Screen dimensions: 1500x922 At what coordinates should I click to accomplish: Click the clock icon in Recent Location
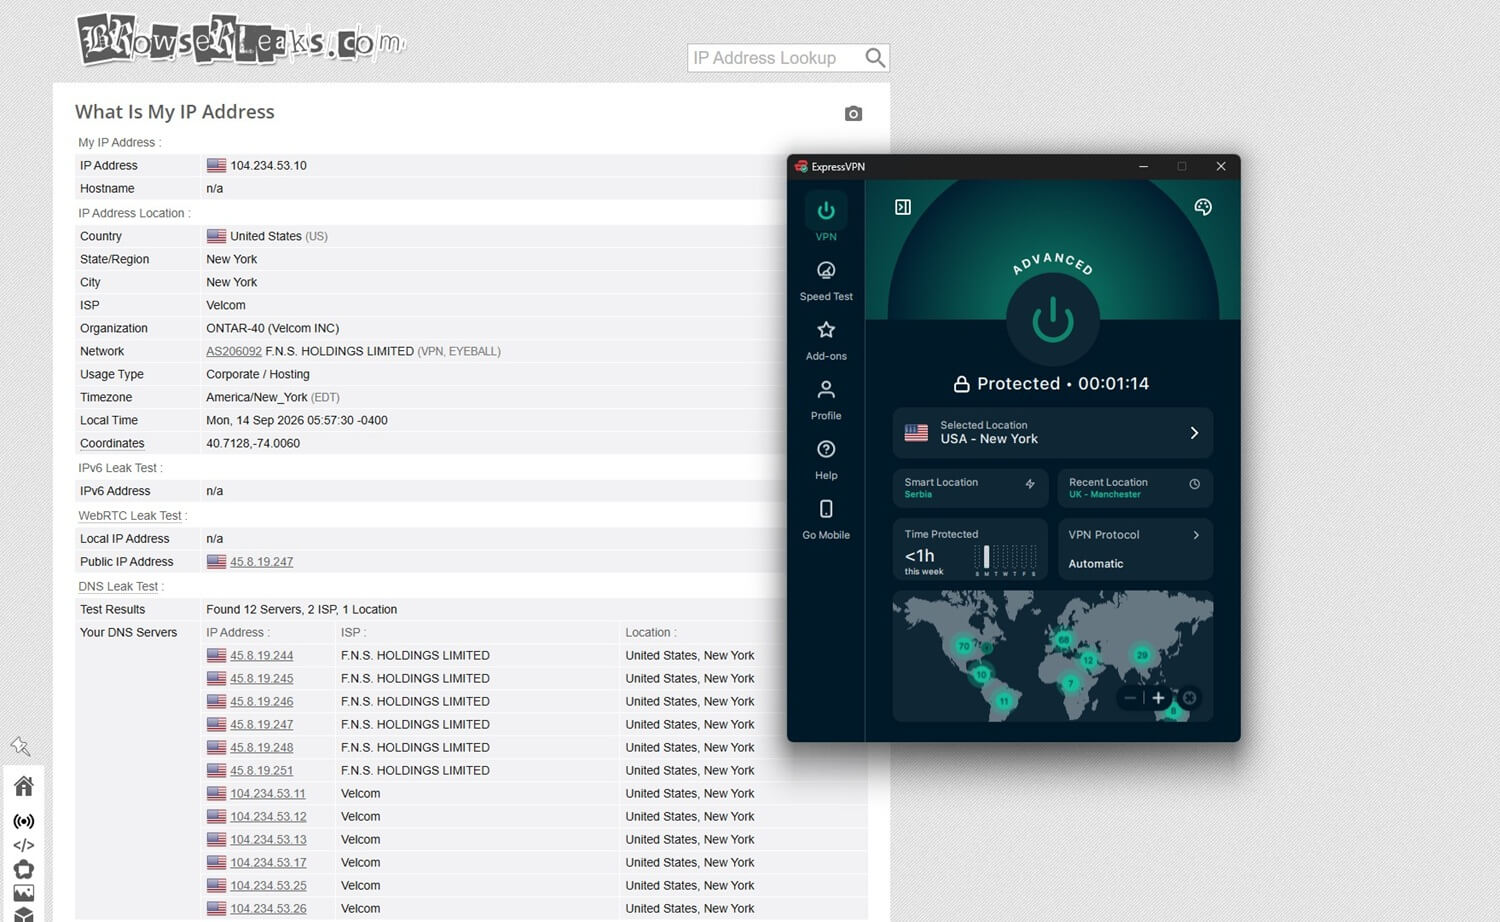point(1194,484)
